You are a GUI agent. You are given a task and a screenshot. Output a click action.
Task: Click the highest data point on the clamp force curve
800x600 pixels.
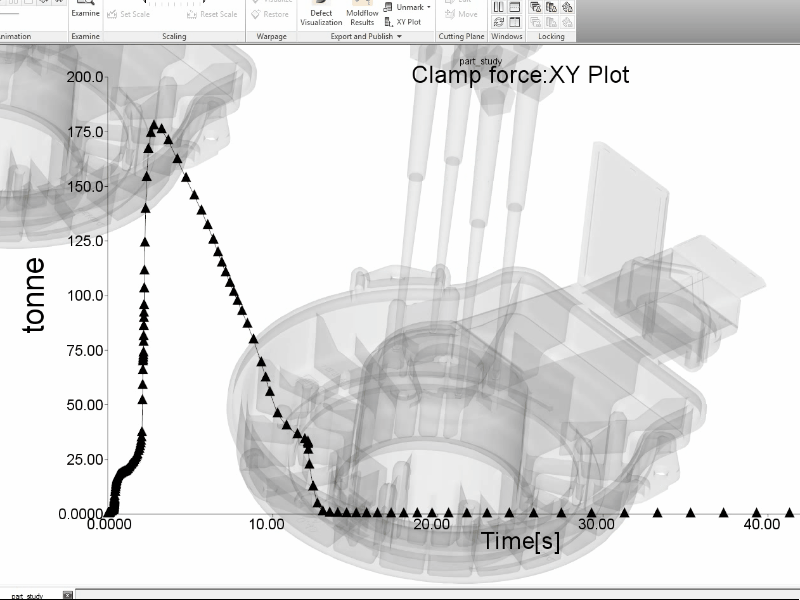[x=154, y=124]
